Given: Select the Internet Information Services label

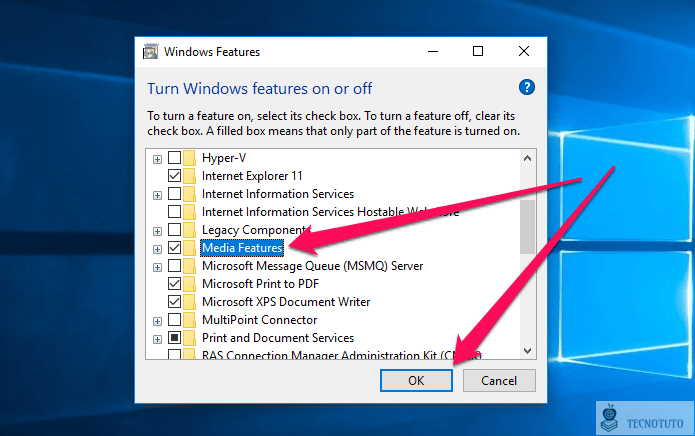Looking at the screenshot, I should [x=278, y=194].
